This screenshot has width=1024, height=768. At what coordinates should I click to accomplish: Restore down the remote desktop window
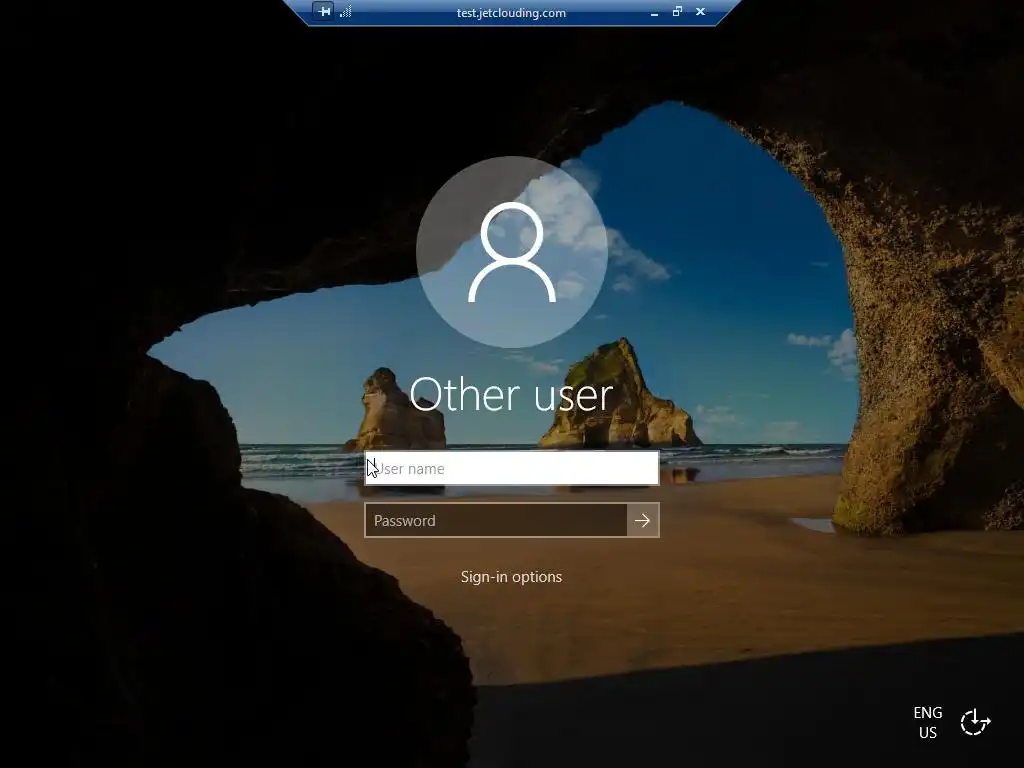coord(677,11)
